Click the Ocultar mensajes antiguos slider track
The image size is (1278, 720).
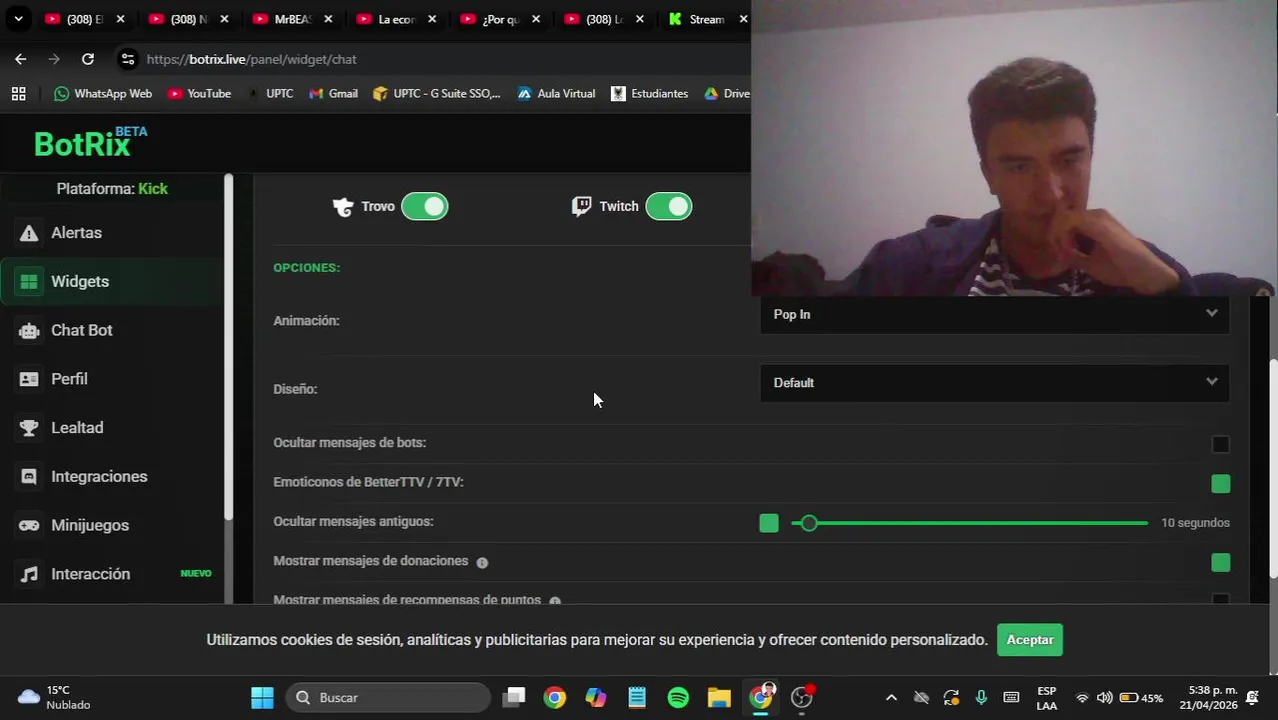coord(969,523)
